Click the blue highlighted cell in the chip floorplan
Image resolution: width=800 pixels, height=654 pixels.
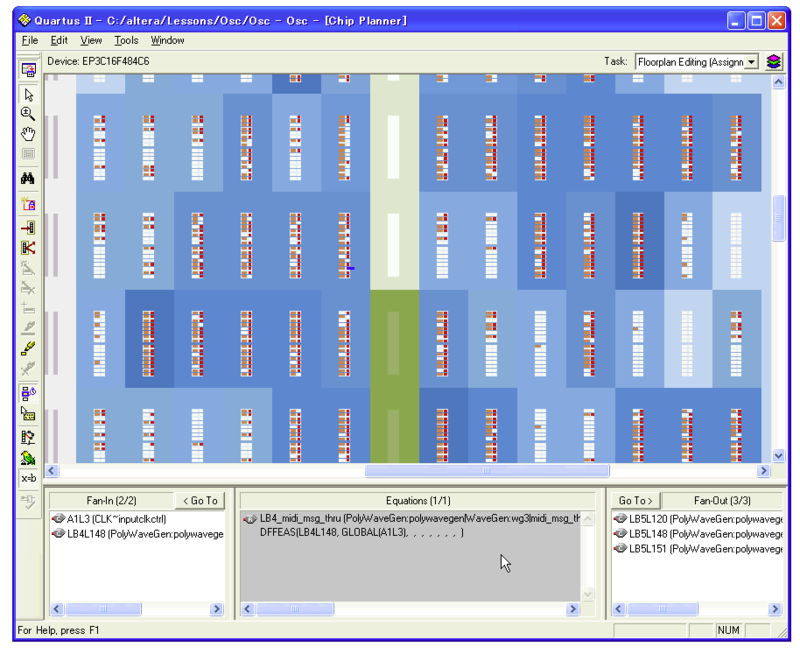pos(351,268)
